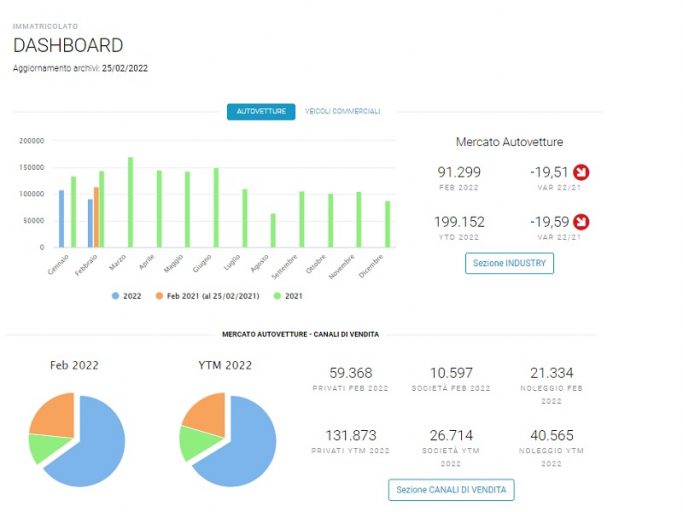The width and height of the screenshot is (683, 512).
Task: Click orange slice of YTM 2022 pie
Action: (x=208, y=414)
